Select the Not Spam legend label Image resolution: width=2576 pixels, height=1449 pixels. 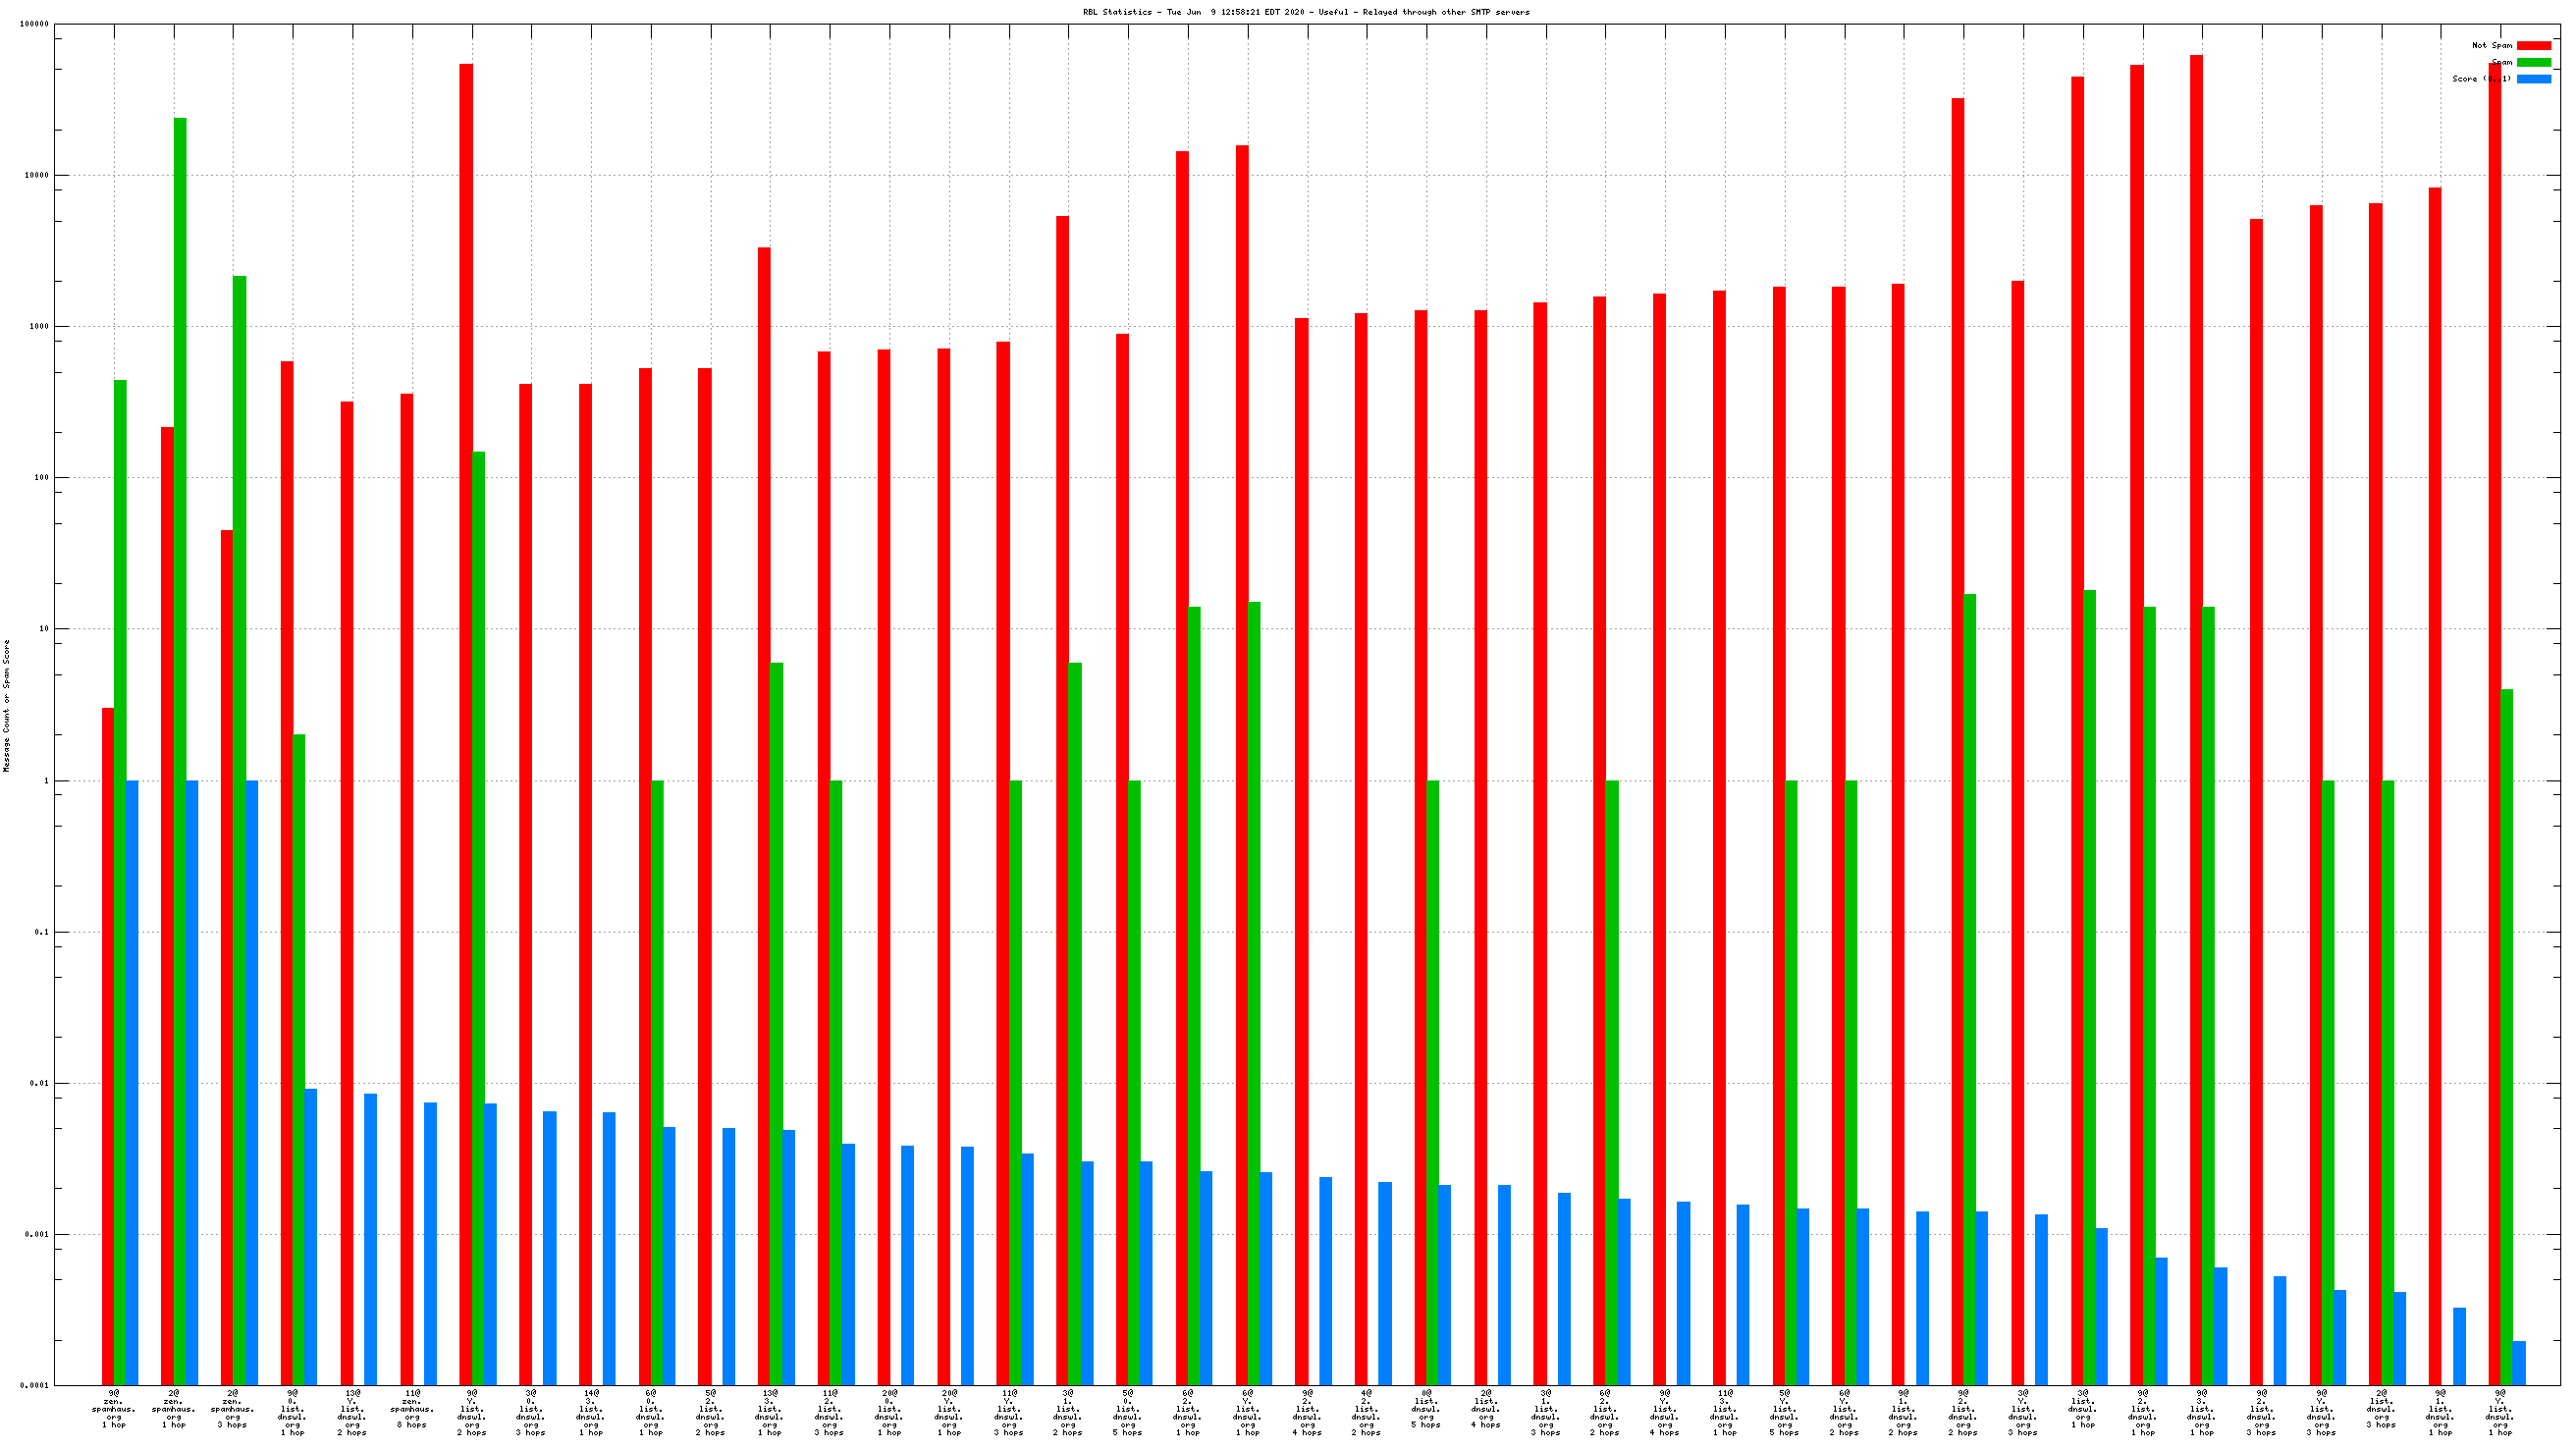(2491, 45)
